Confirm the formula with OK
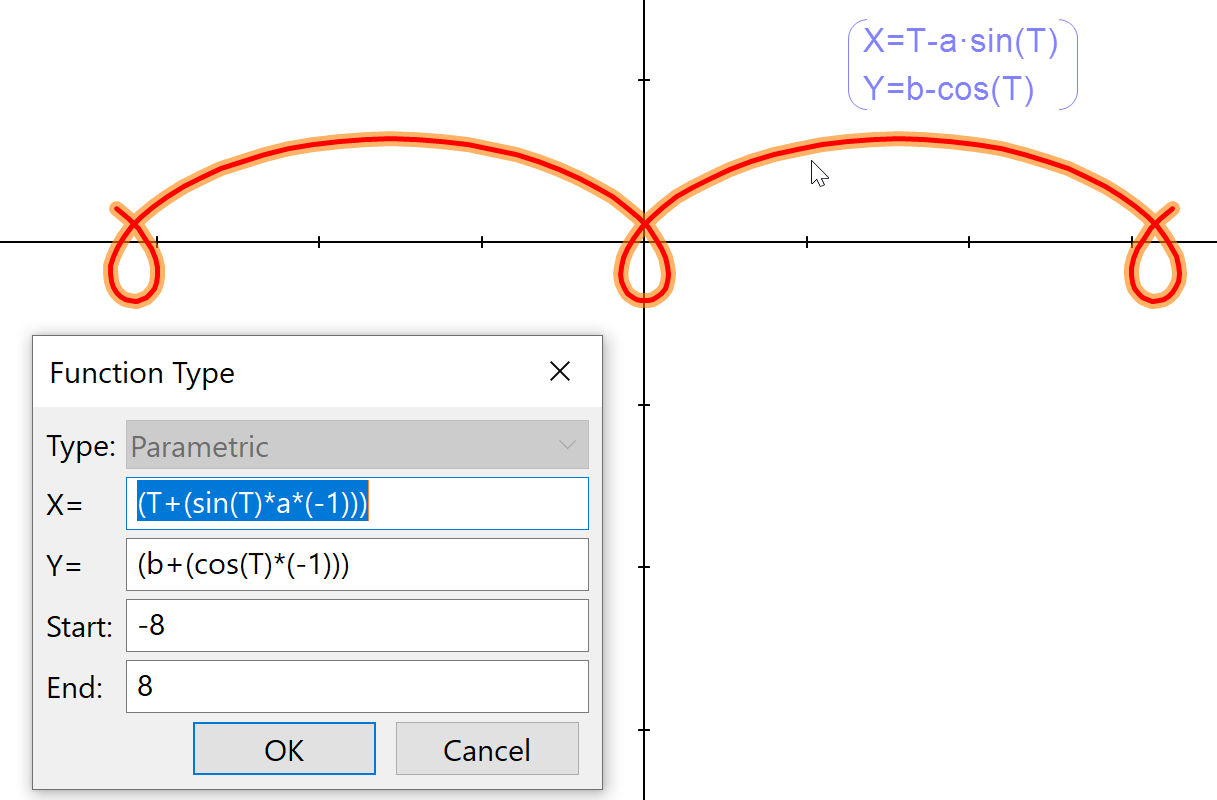Viewport: 1217px width, 800px height. point(284,748)
